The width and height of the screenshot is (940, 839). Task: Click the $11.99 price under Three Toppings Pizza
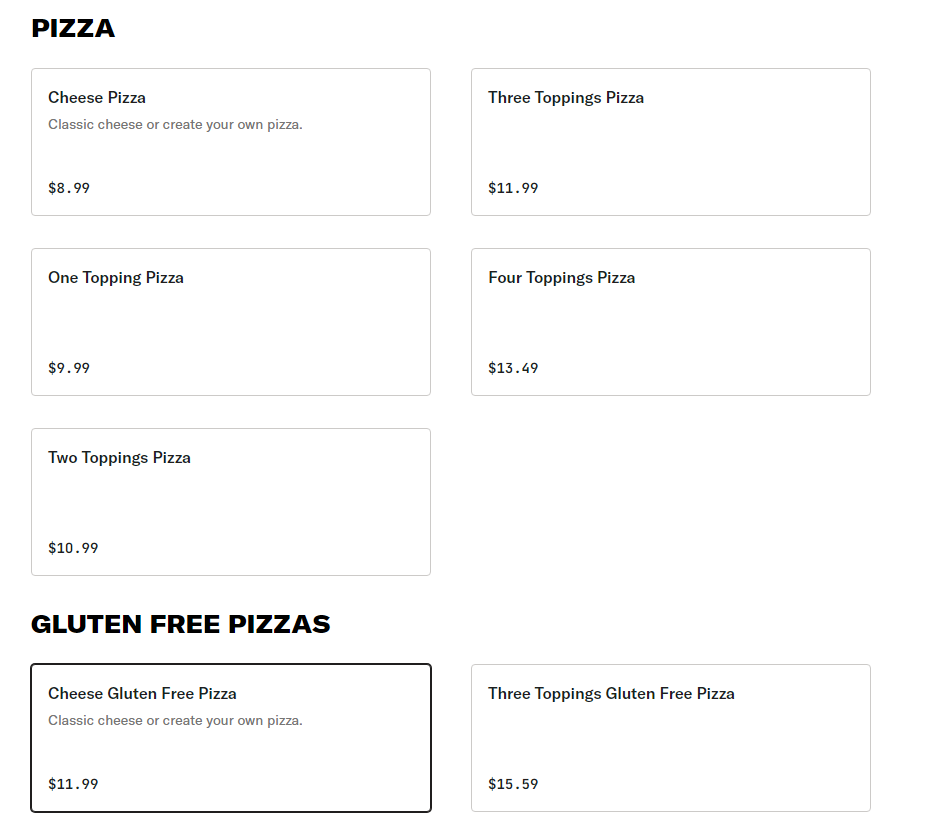[x=513, y=188]
